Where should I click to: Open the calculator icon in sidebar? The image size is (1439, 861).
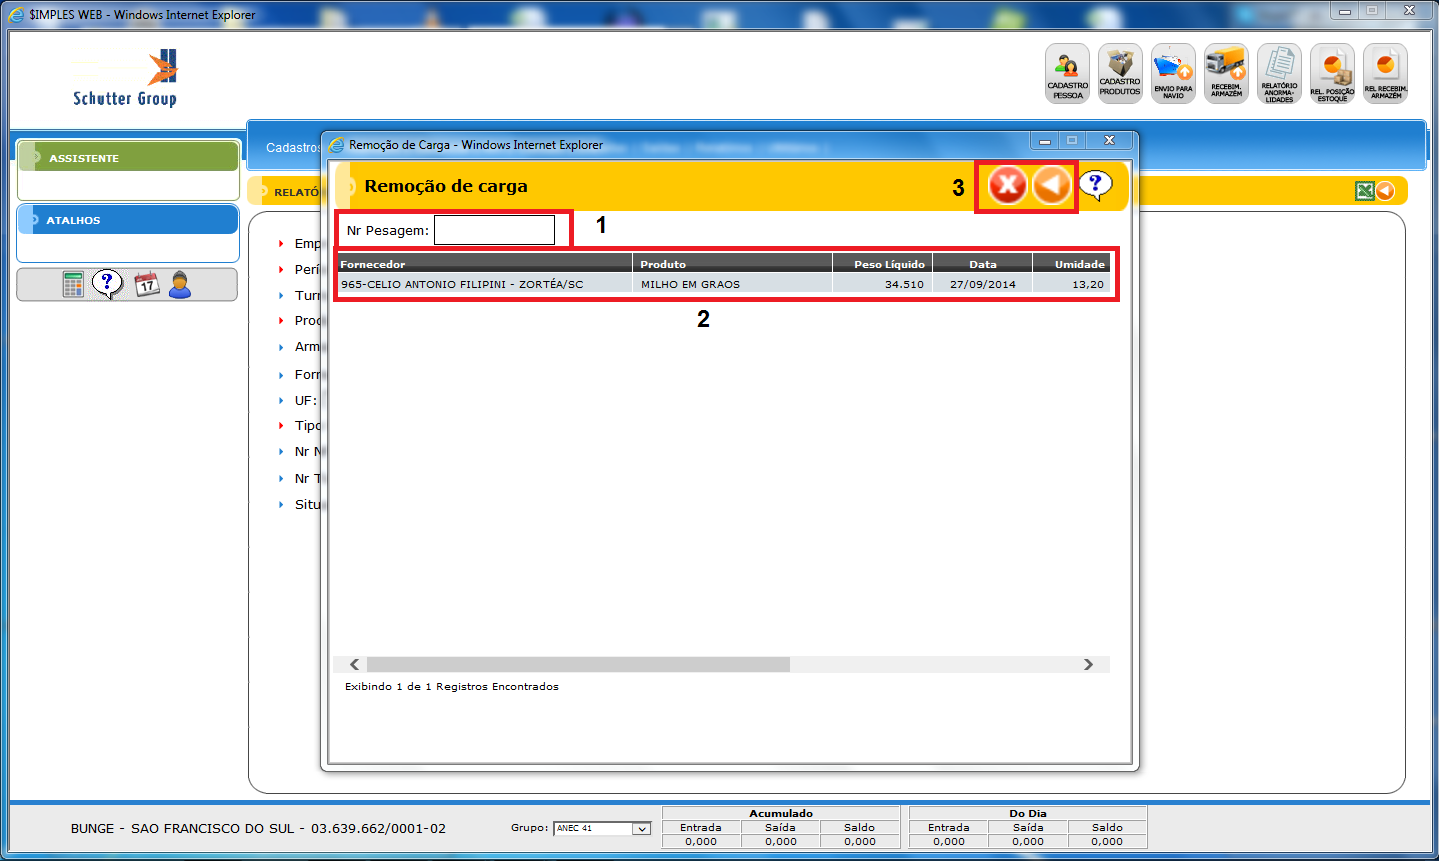pos(73,285)
